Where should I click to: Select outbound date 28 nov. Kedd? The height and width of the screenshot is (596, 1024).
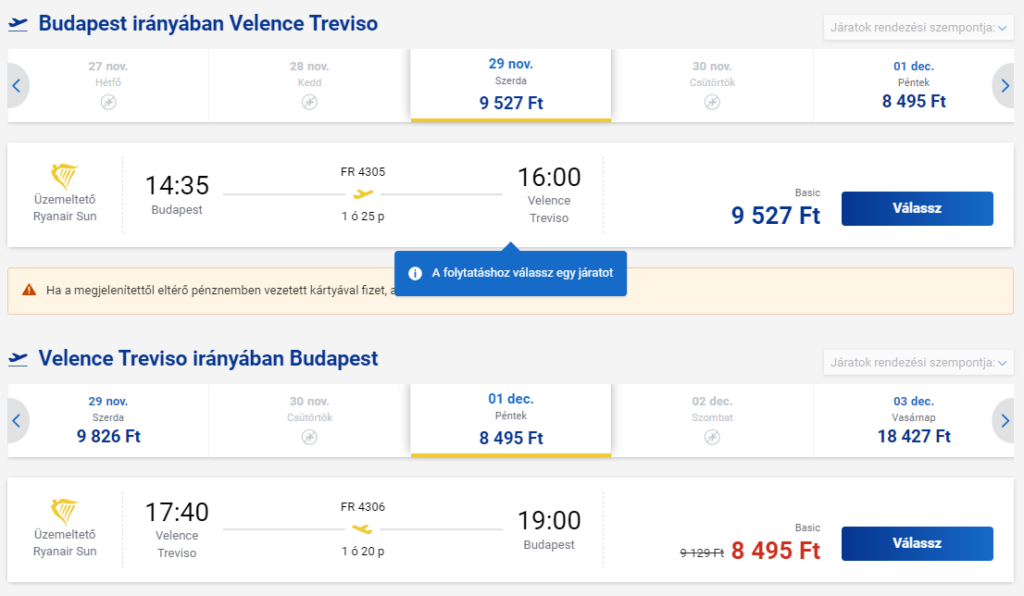tap(310, 86)
